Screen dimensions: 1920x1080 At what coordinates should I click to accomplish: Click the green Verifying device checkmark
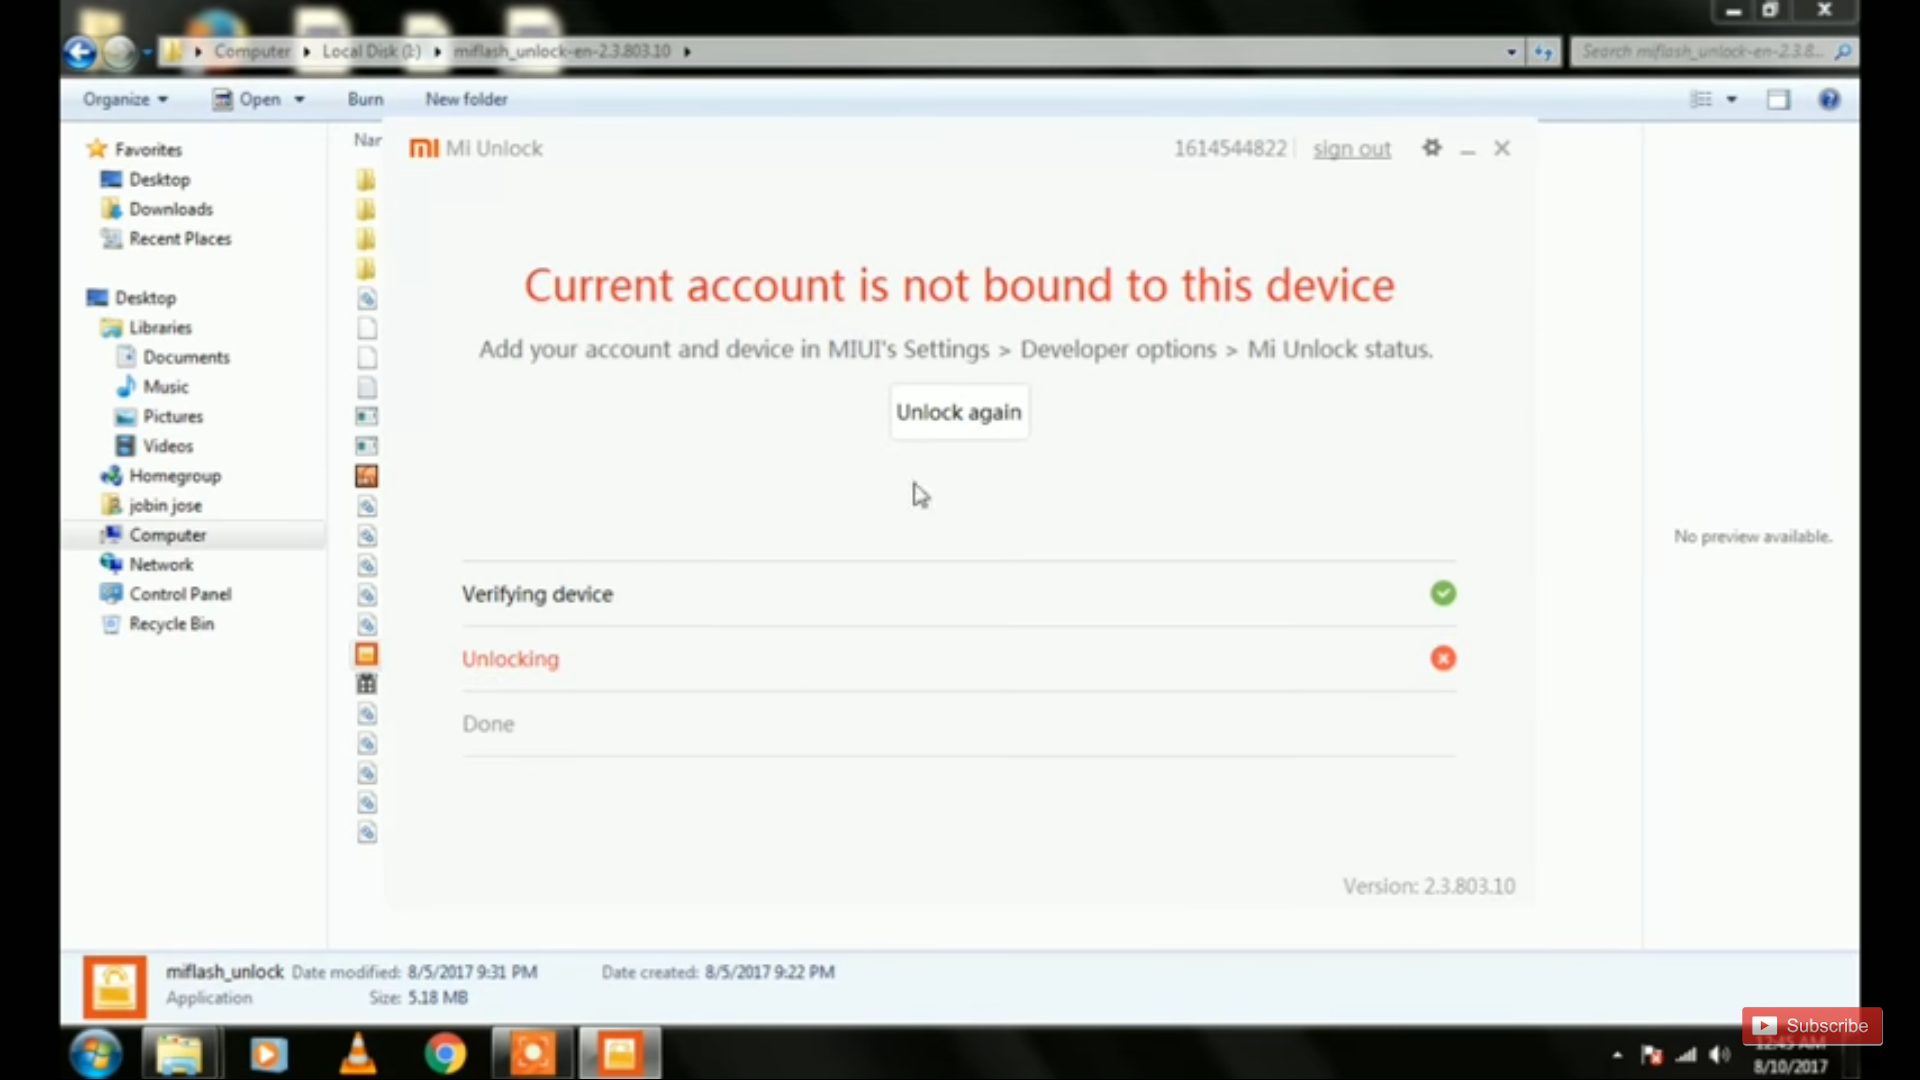point(1443,593)
